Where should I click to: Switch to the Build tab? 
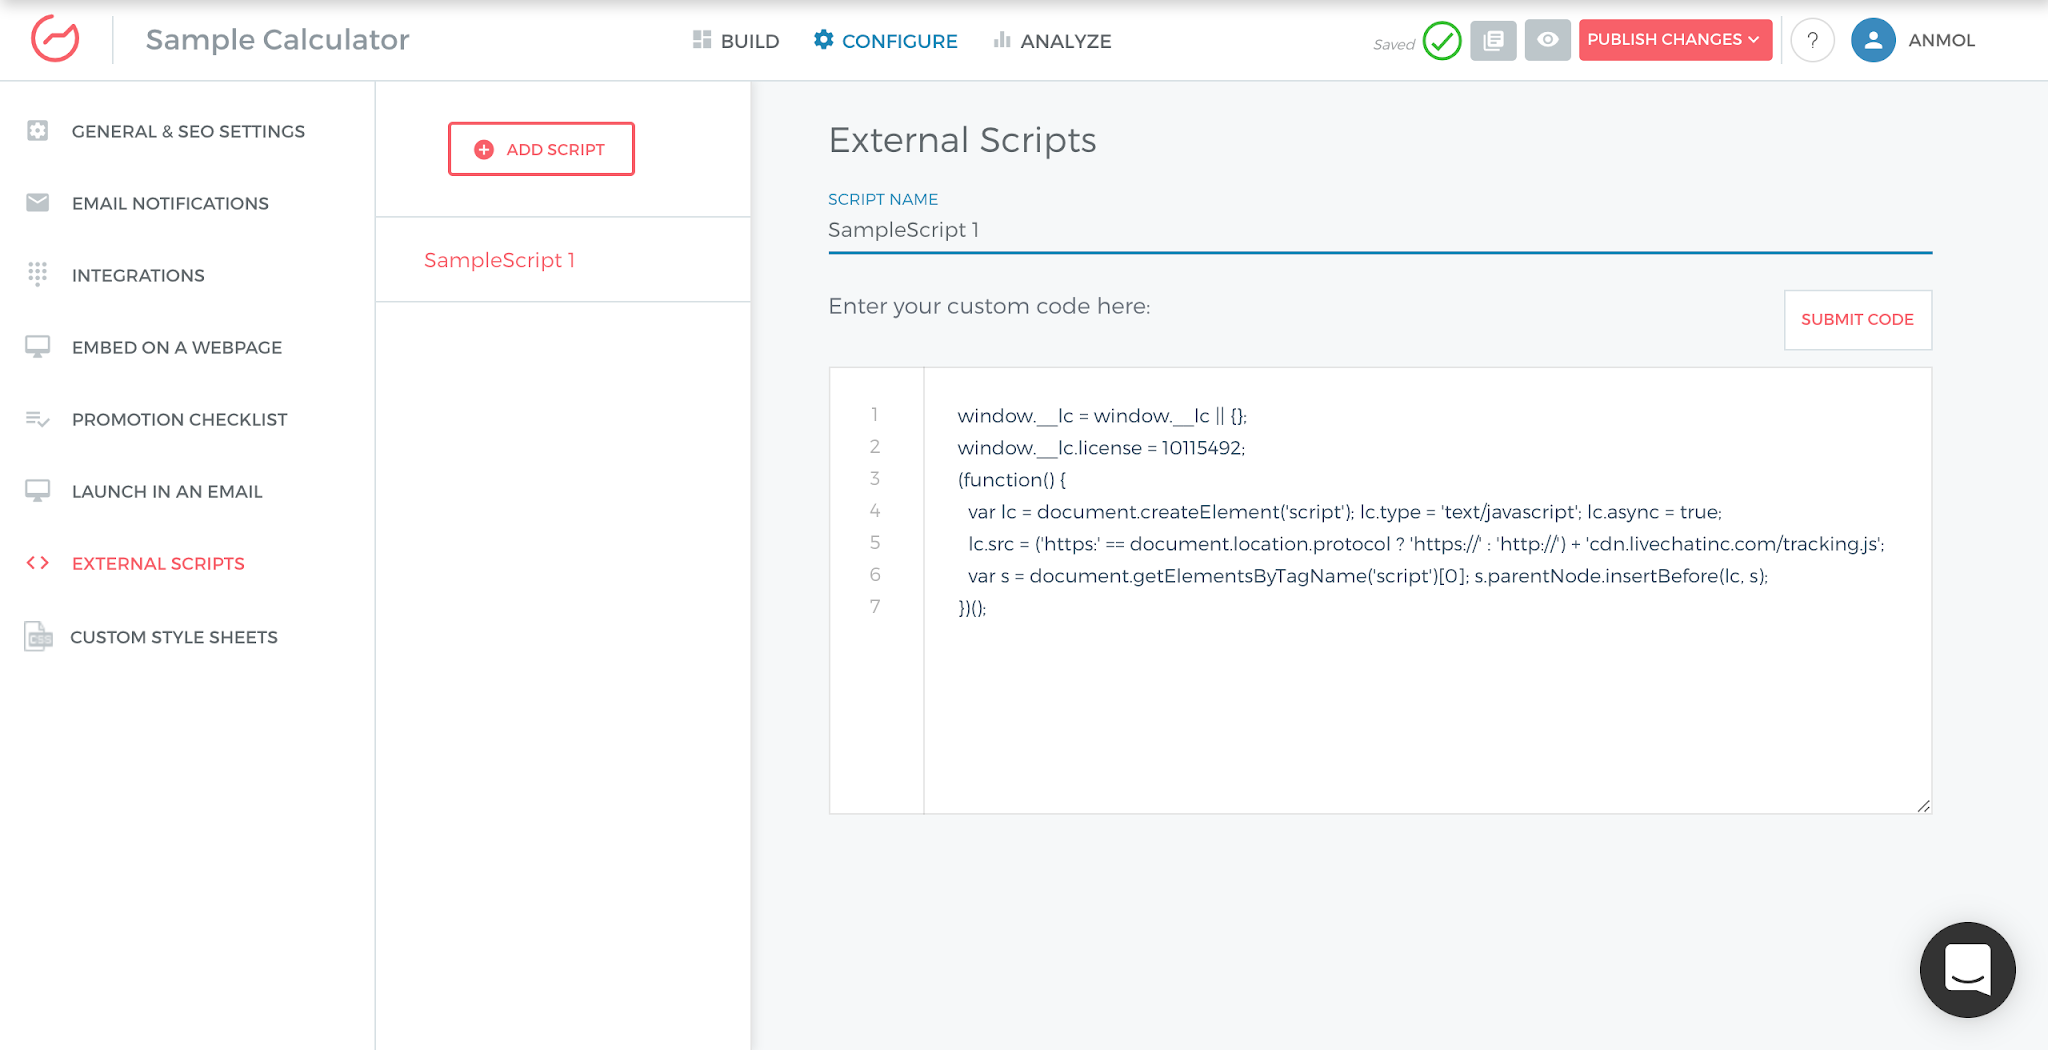click(x=736, y=41)
